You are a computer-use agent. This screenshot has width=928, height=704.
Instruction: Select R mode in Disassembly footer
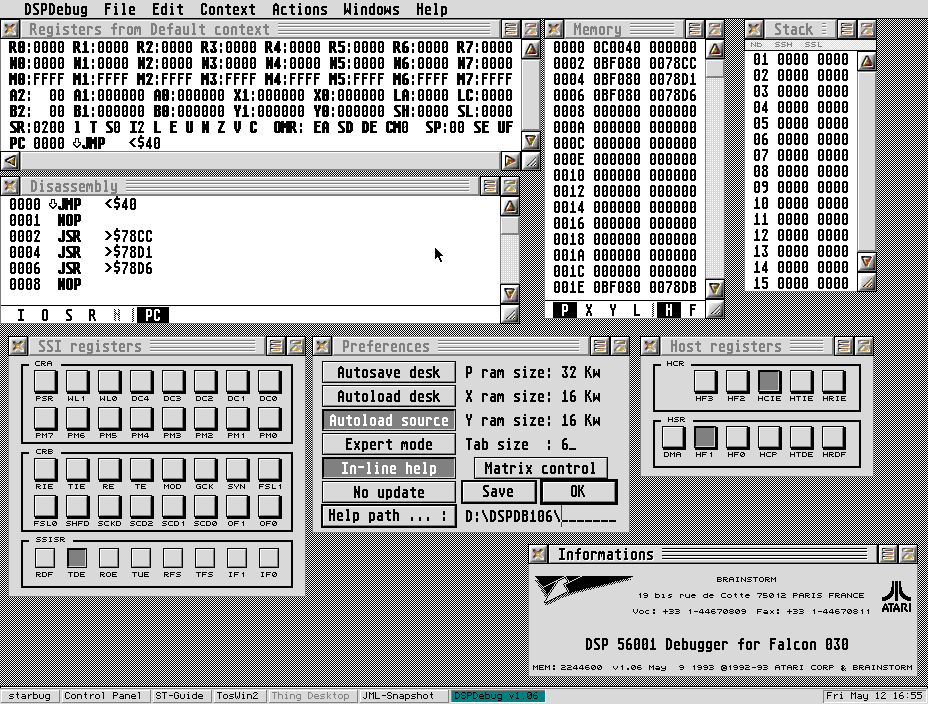coord(92,315)
